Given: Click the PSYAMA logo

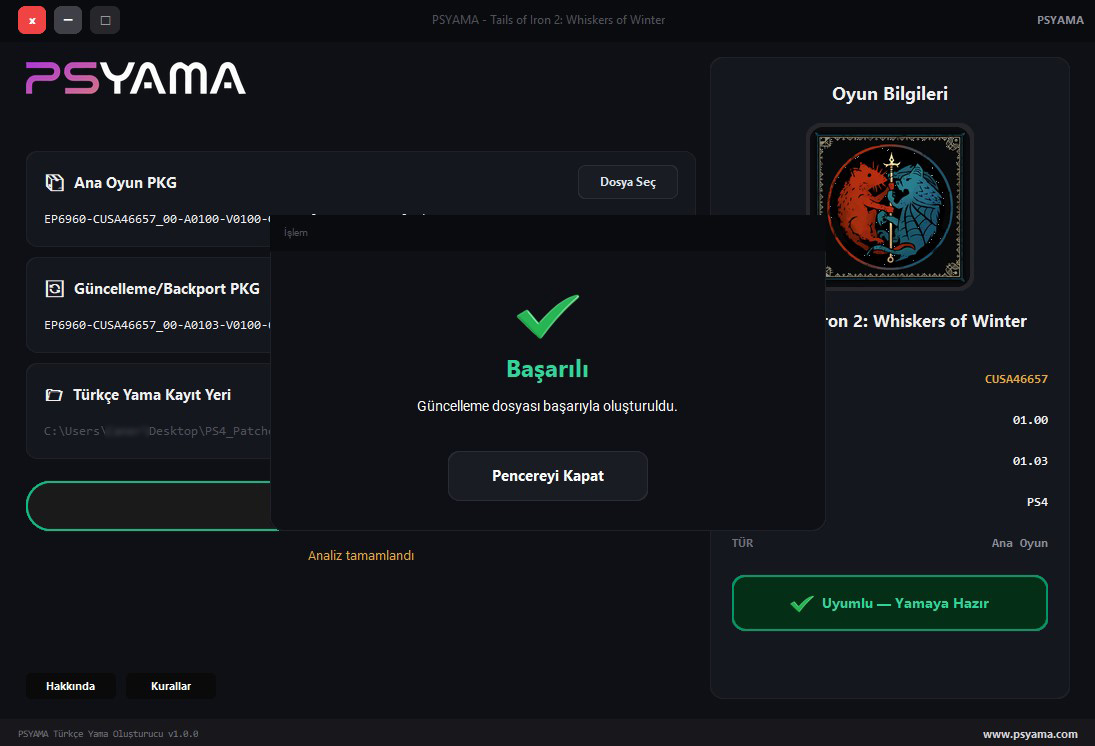Looking at the screenshot, I should [135, 78].
